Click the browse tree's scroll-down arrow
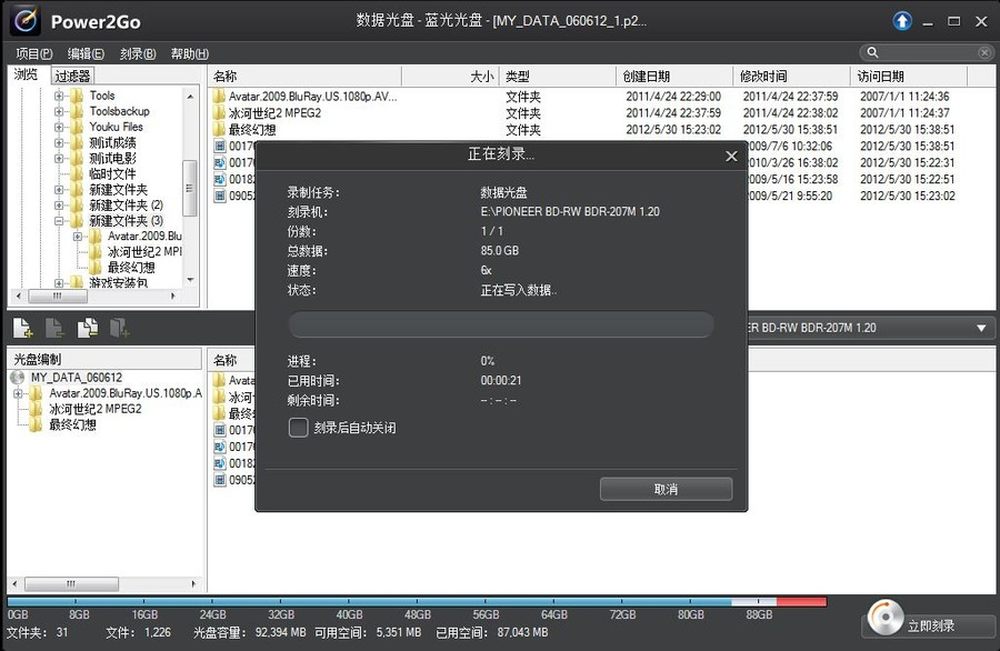The width and height of the screenshot is (1000, 651). point(190,280)
